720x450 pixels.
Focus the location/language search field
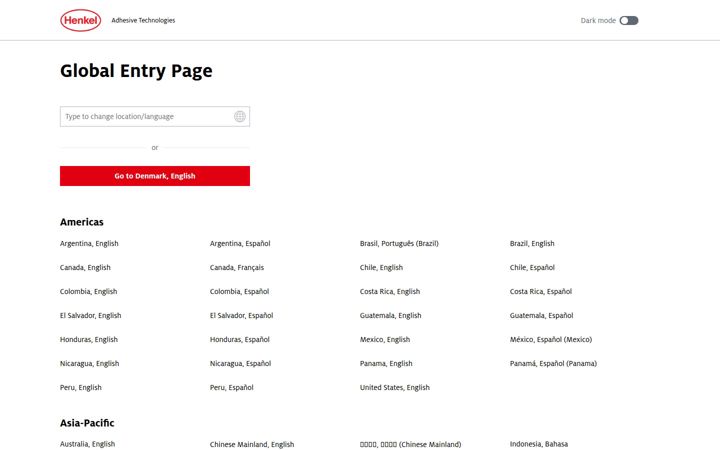pyautogui.click(x=155, y=117)
